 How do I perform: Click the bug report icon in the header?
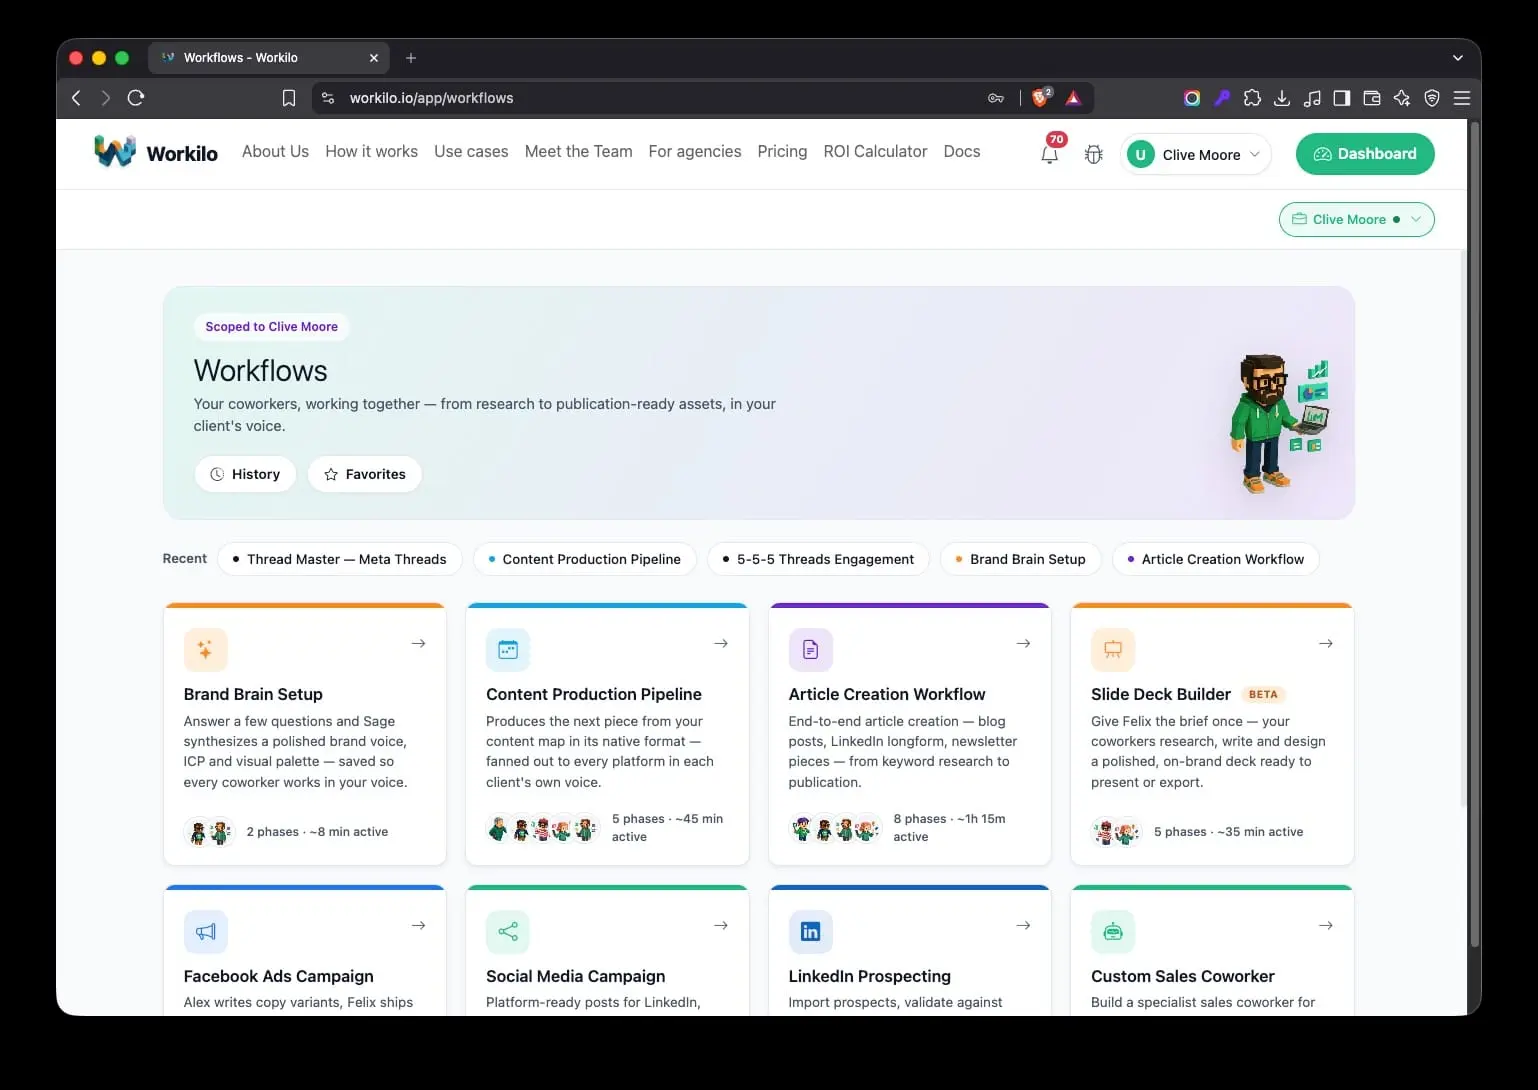coord(1094,154)
